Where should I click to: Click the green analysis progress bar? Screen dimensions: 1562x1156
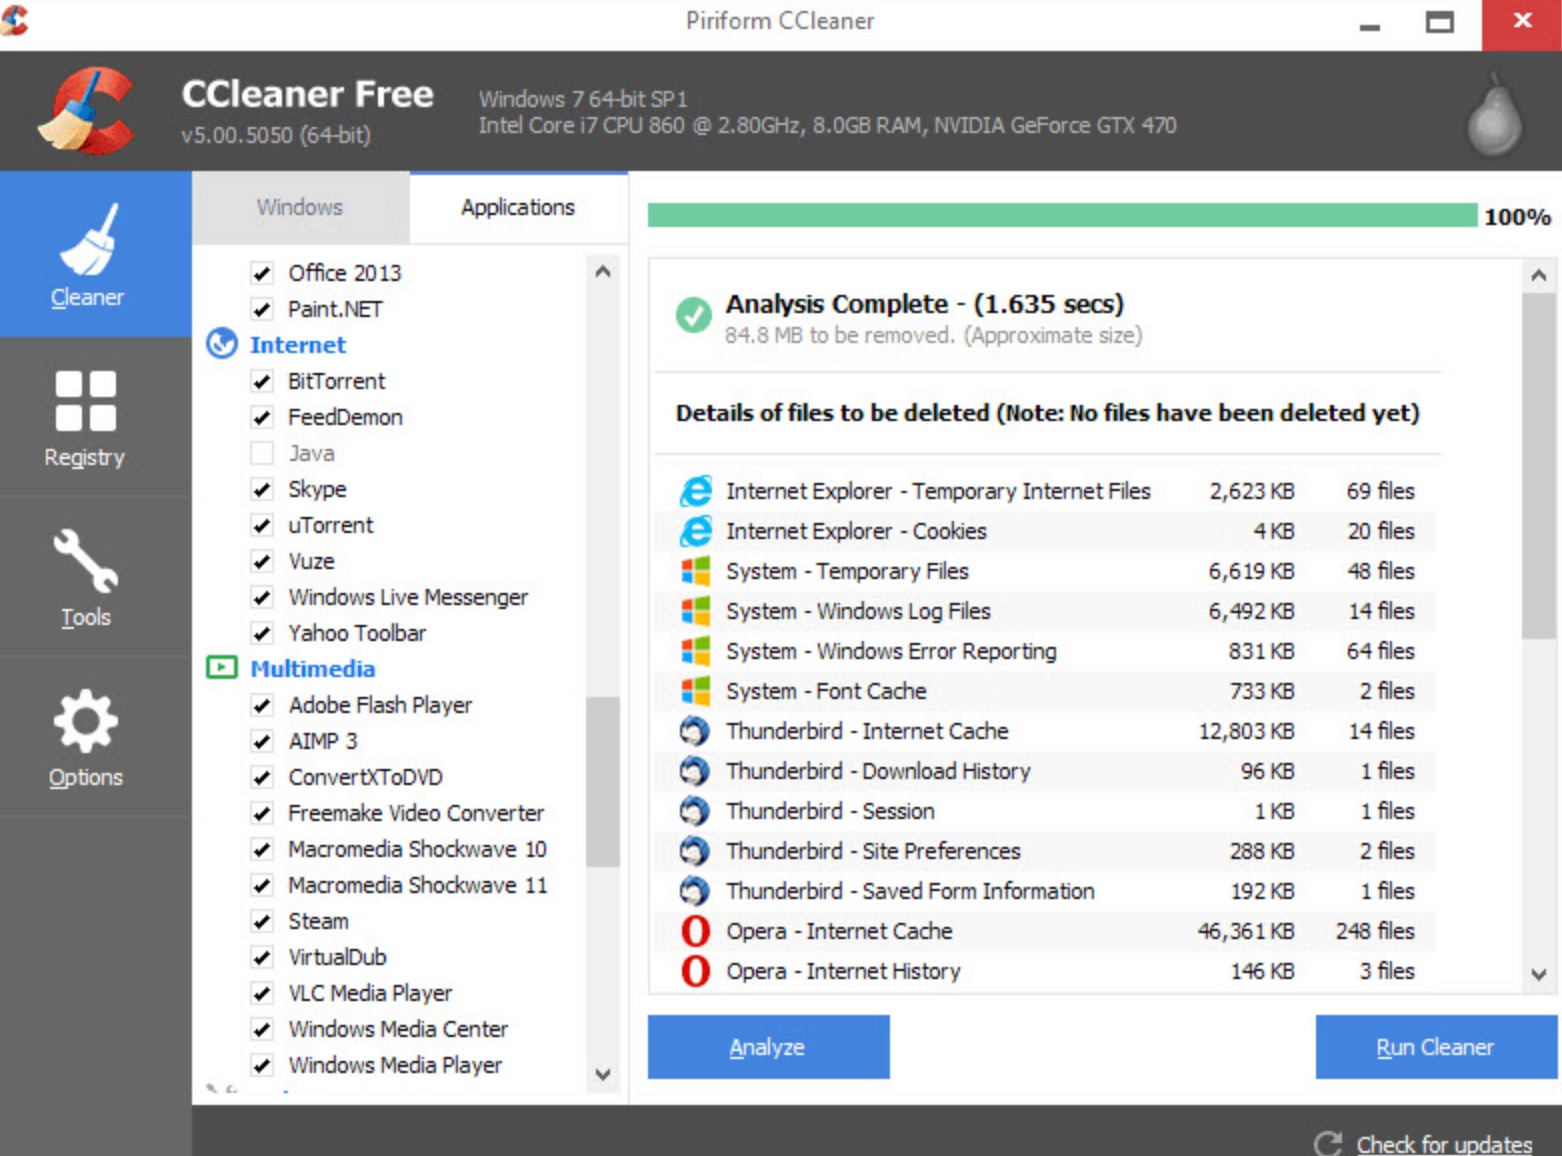pos(1062,215)
